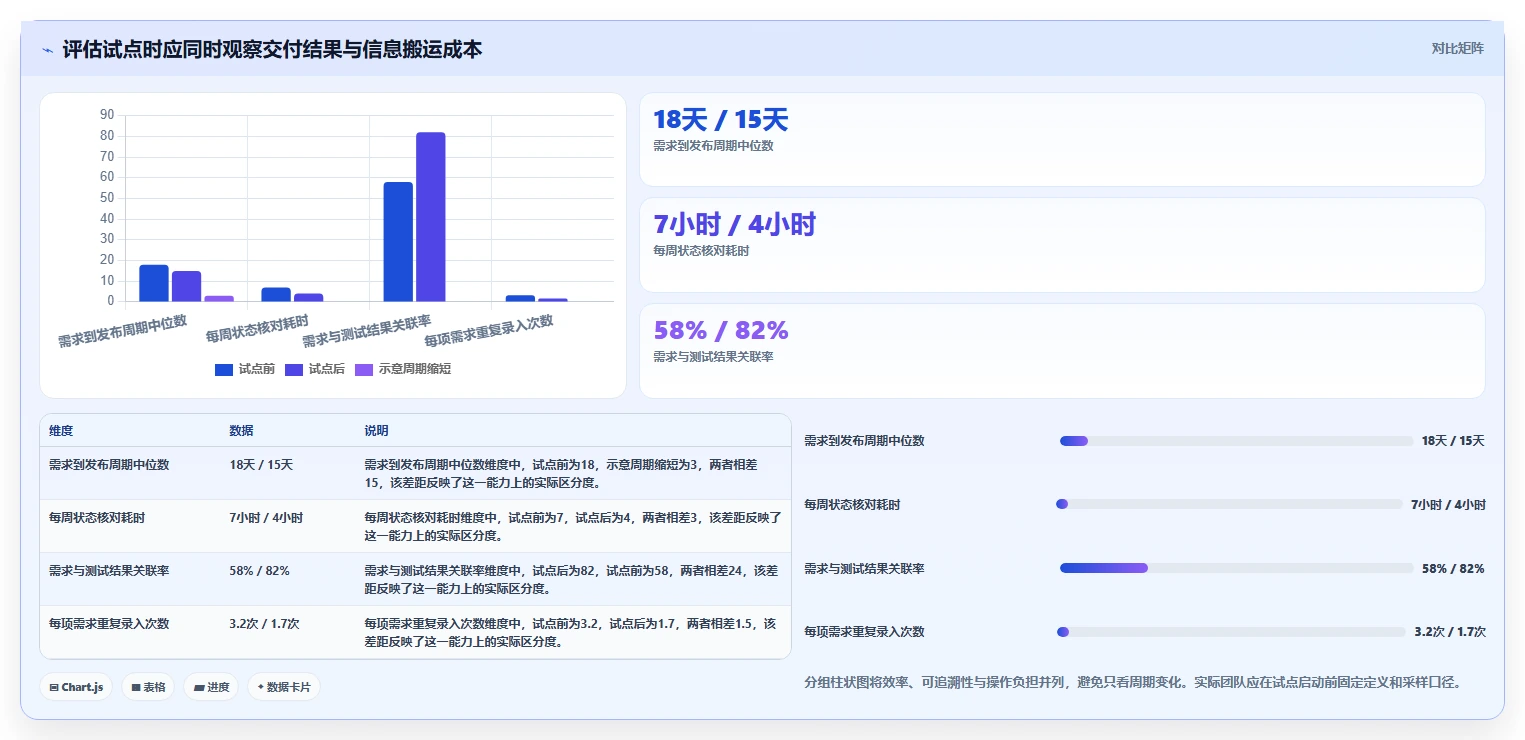Click the tallest 试点后 bar for 需求与测试结果关联率
1525x740 pixels.
click(x=431, y=217)
